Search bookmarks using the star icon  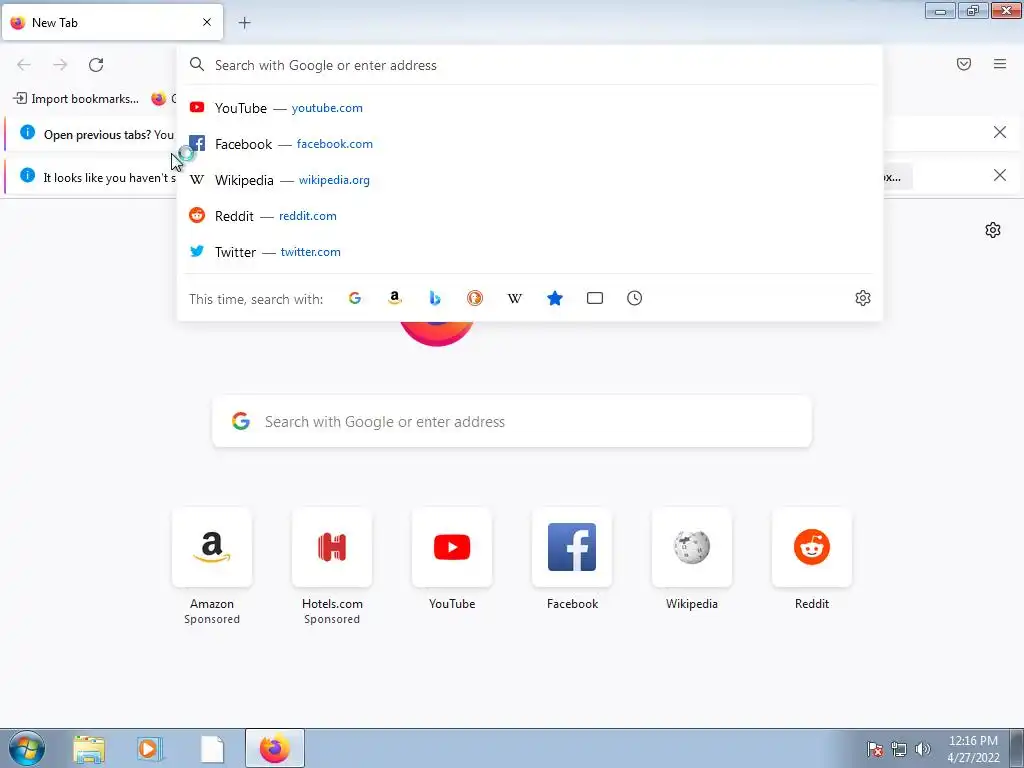tap(555, 298)
